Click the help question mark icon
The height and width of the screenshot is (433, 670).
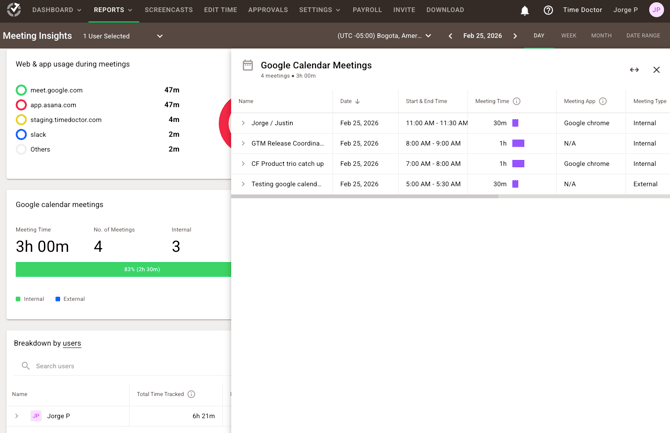pos(548,10)
